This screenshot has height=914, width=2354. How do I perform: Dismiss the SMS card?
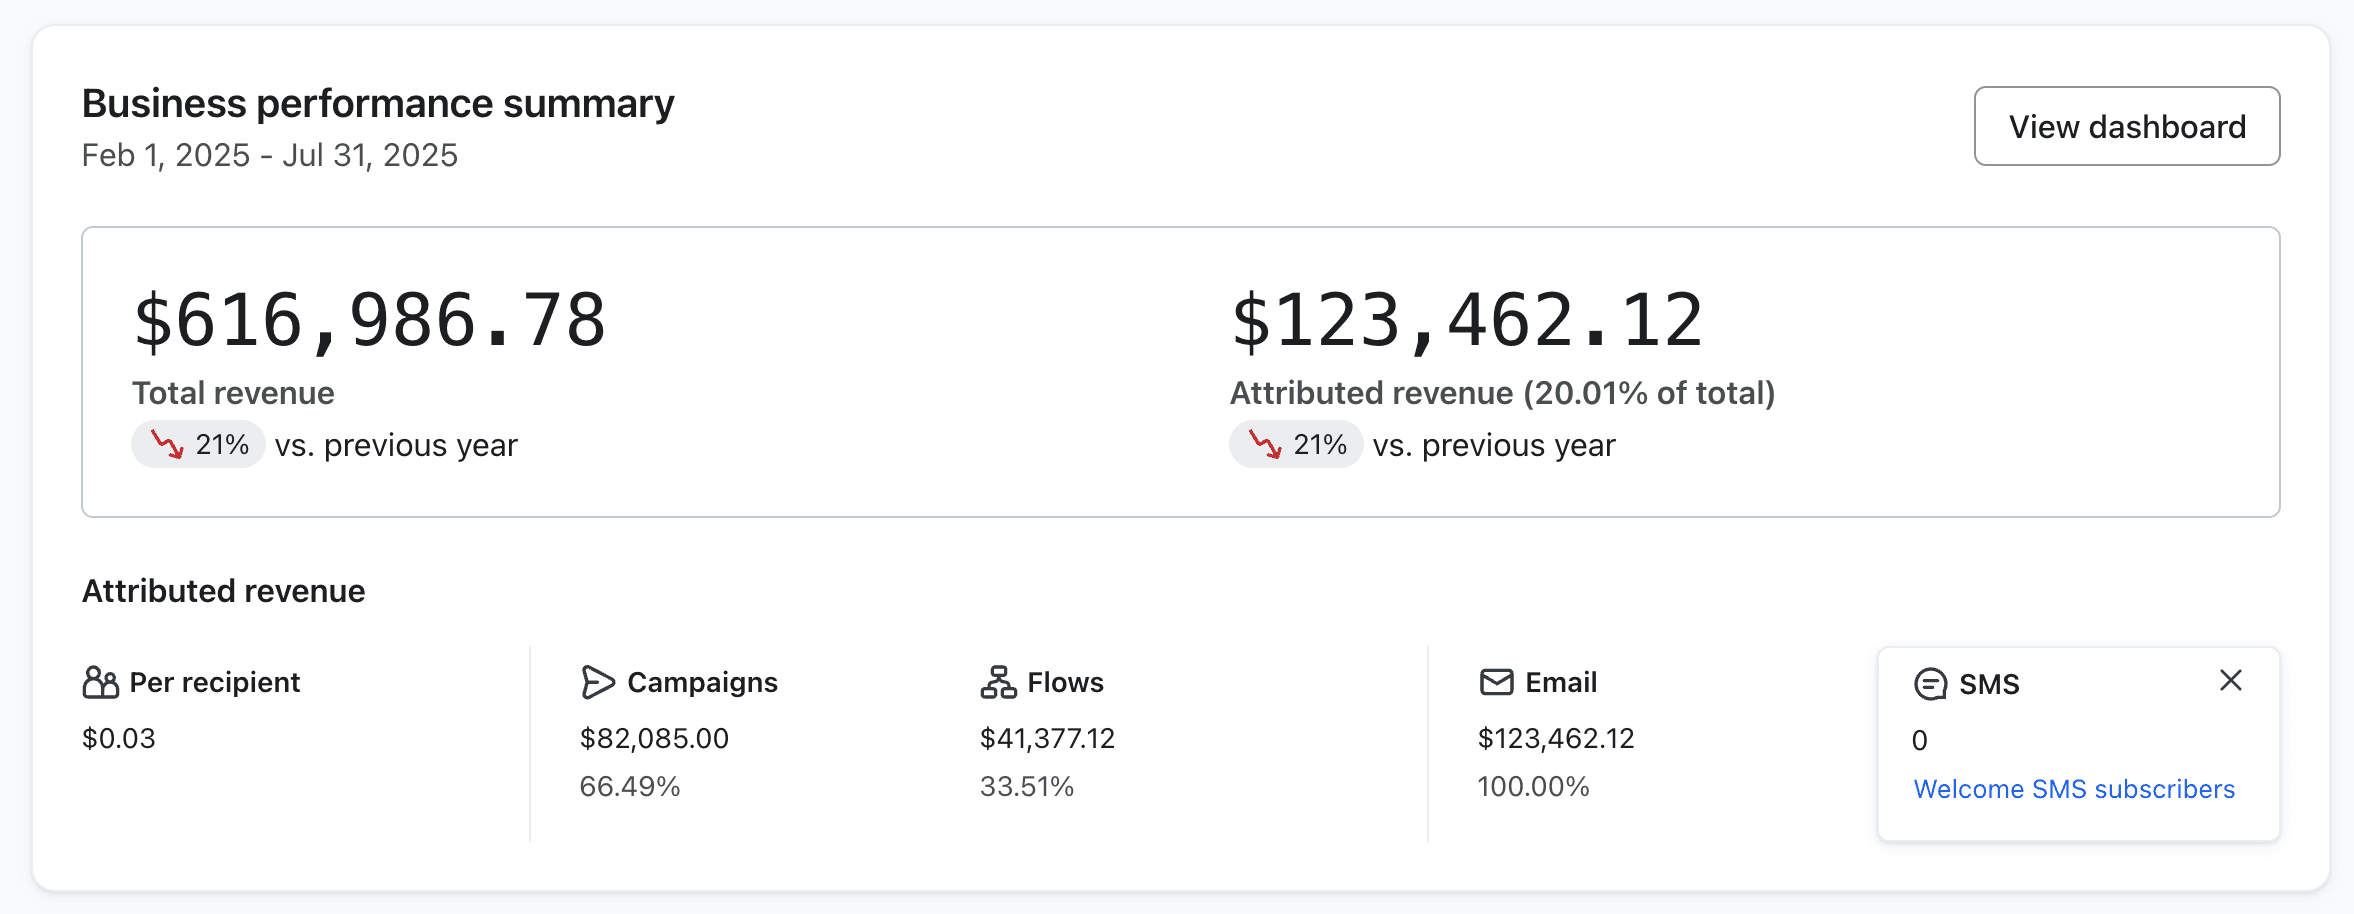[2231, 680]
